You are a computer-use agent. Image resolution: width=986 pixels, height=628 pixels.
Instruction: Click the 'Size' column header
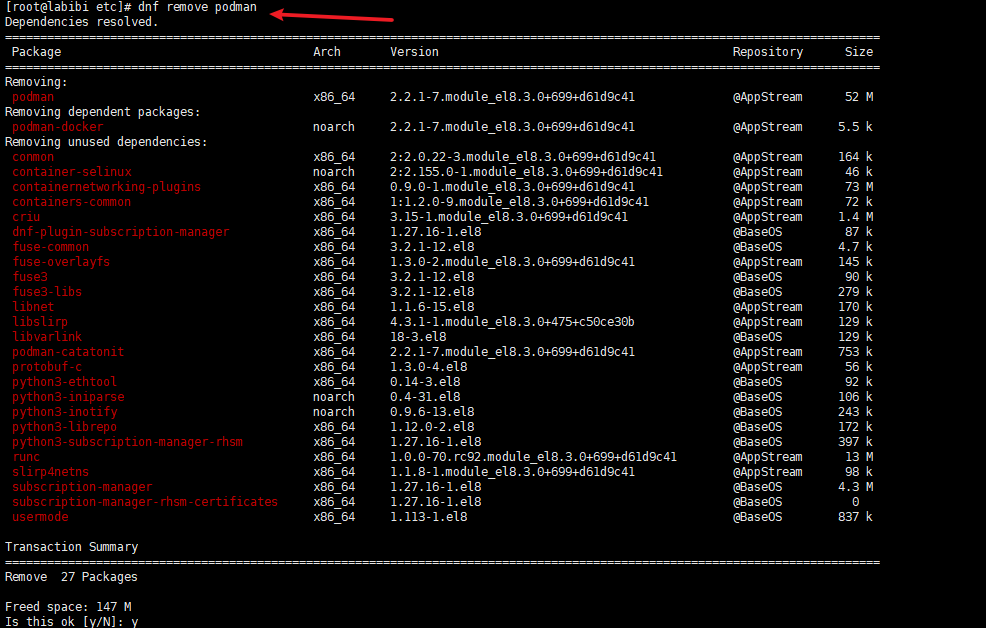click(x=859, y=52)
